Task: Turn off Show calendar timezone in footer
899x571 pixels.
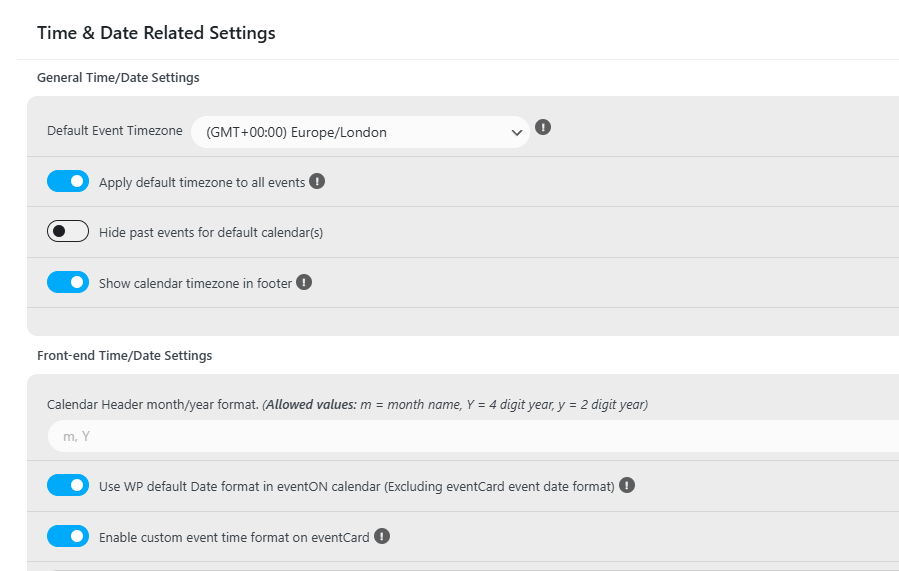Action: [68, 282]
